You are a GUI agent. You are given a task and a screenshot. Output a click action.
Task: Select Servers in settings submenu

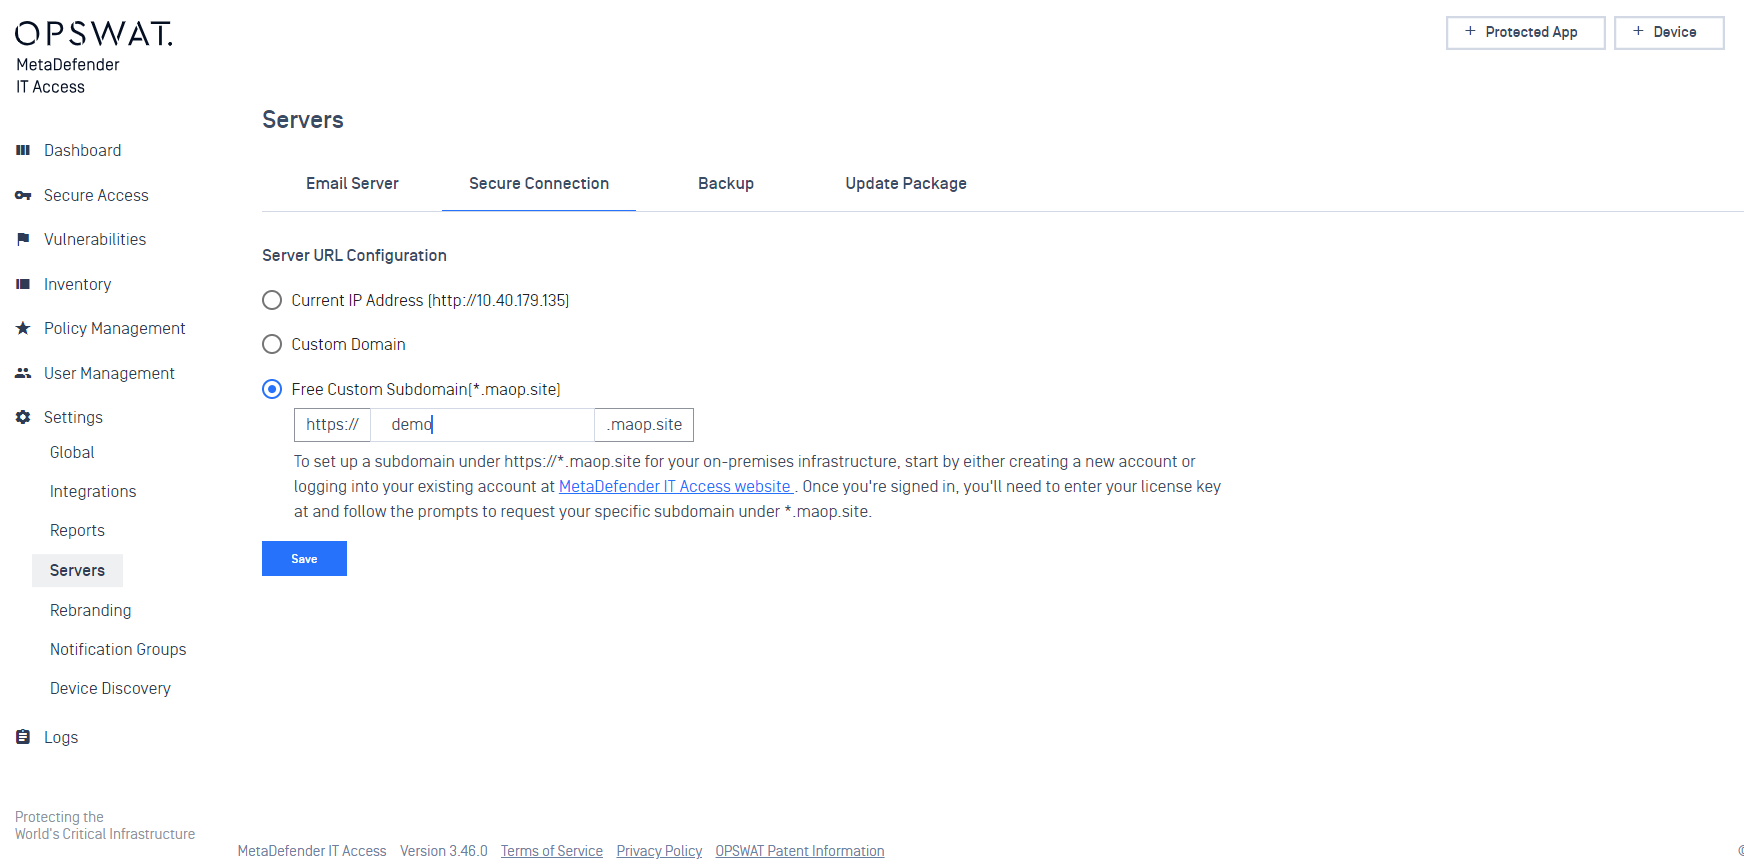[x=77, y=570]
